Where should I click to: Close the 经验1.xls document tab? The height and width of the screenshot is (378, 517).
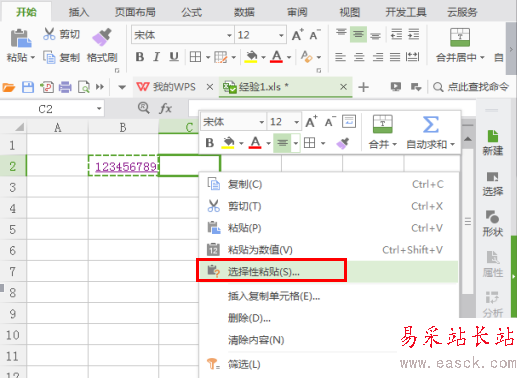point(343,87)
